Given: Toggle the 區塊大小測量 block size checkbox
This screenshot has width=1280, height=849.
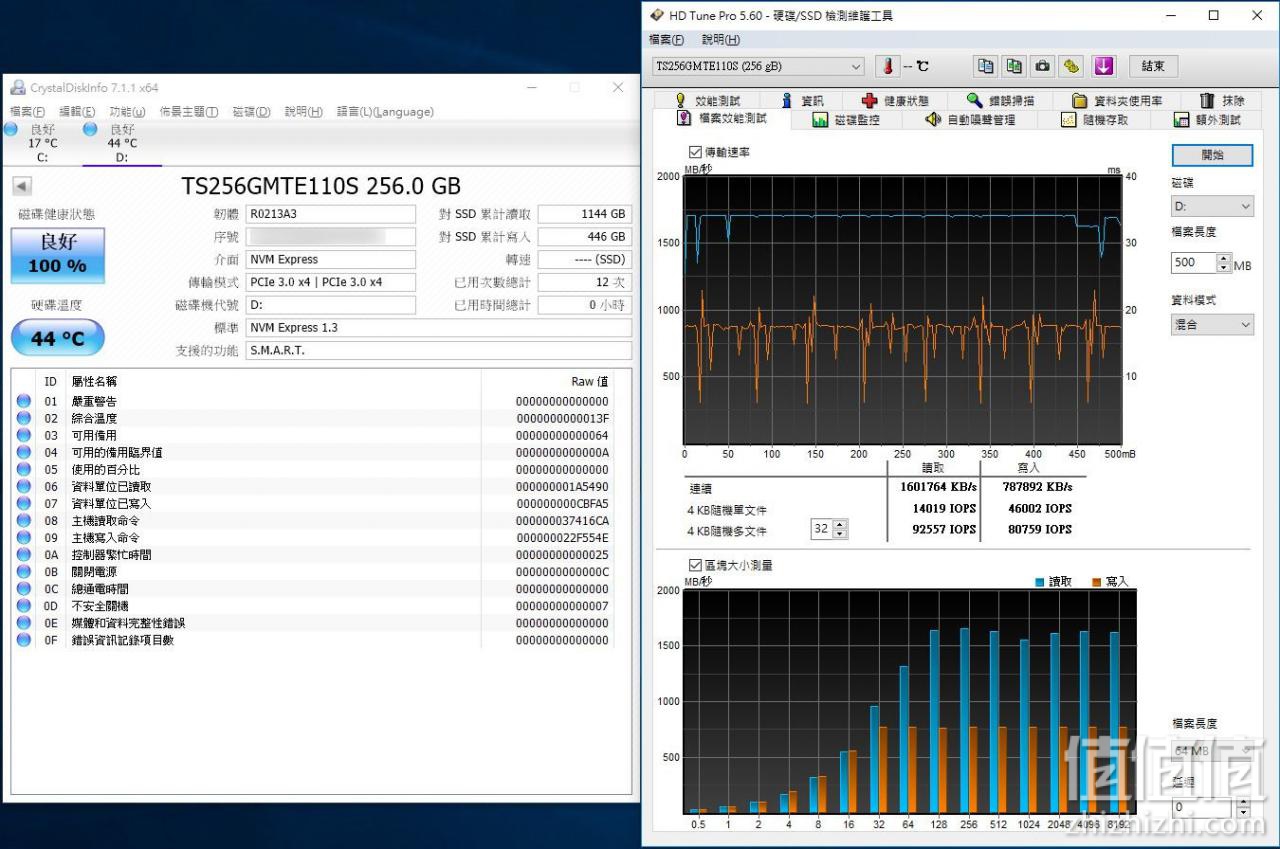Looking at the screenshot, I should 696,565.
